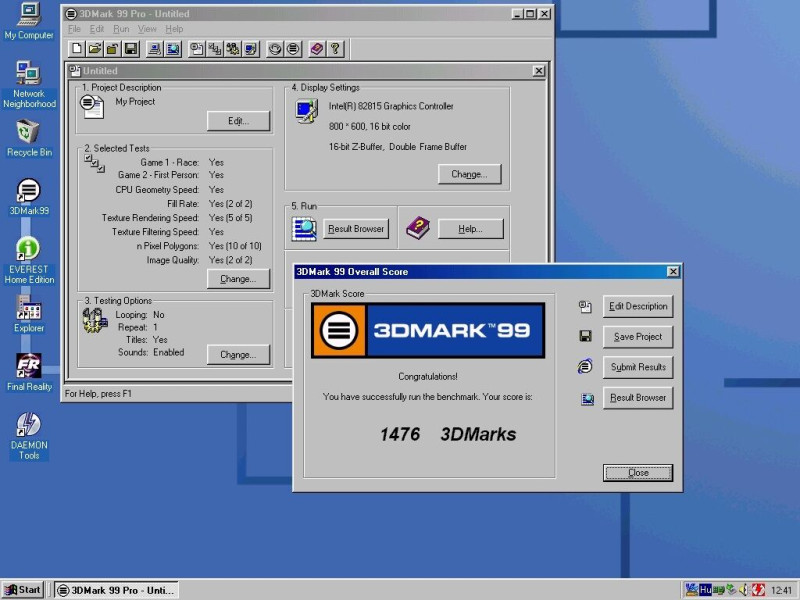This screenshot has width=800, height=600.
Task: Click Edit... in Project Description section
Action: pyautogui.click(x=238, y=121)
